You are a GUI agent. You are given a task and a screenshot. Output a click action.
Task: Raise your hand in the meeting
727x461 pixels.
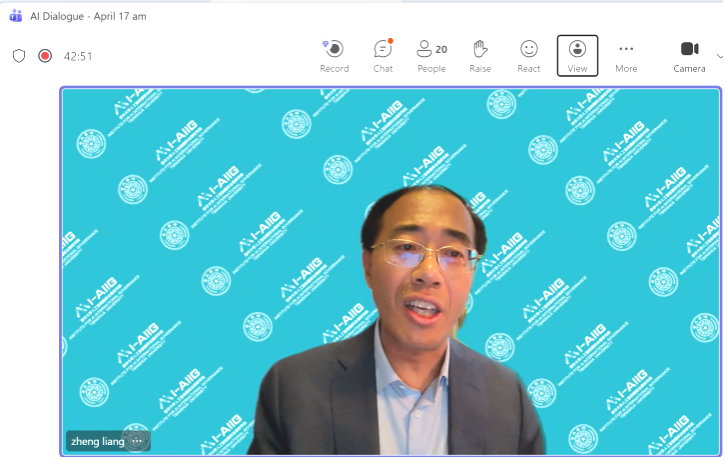[480, 55]
